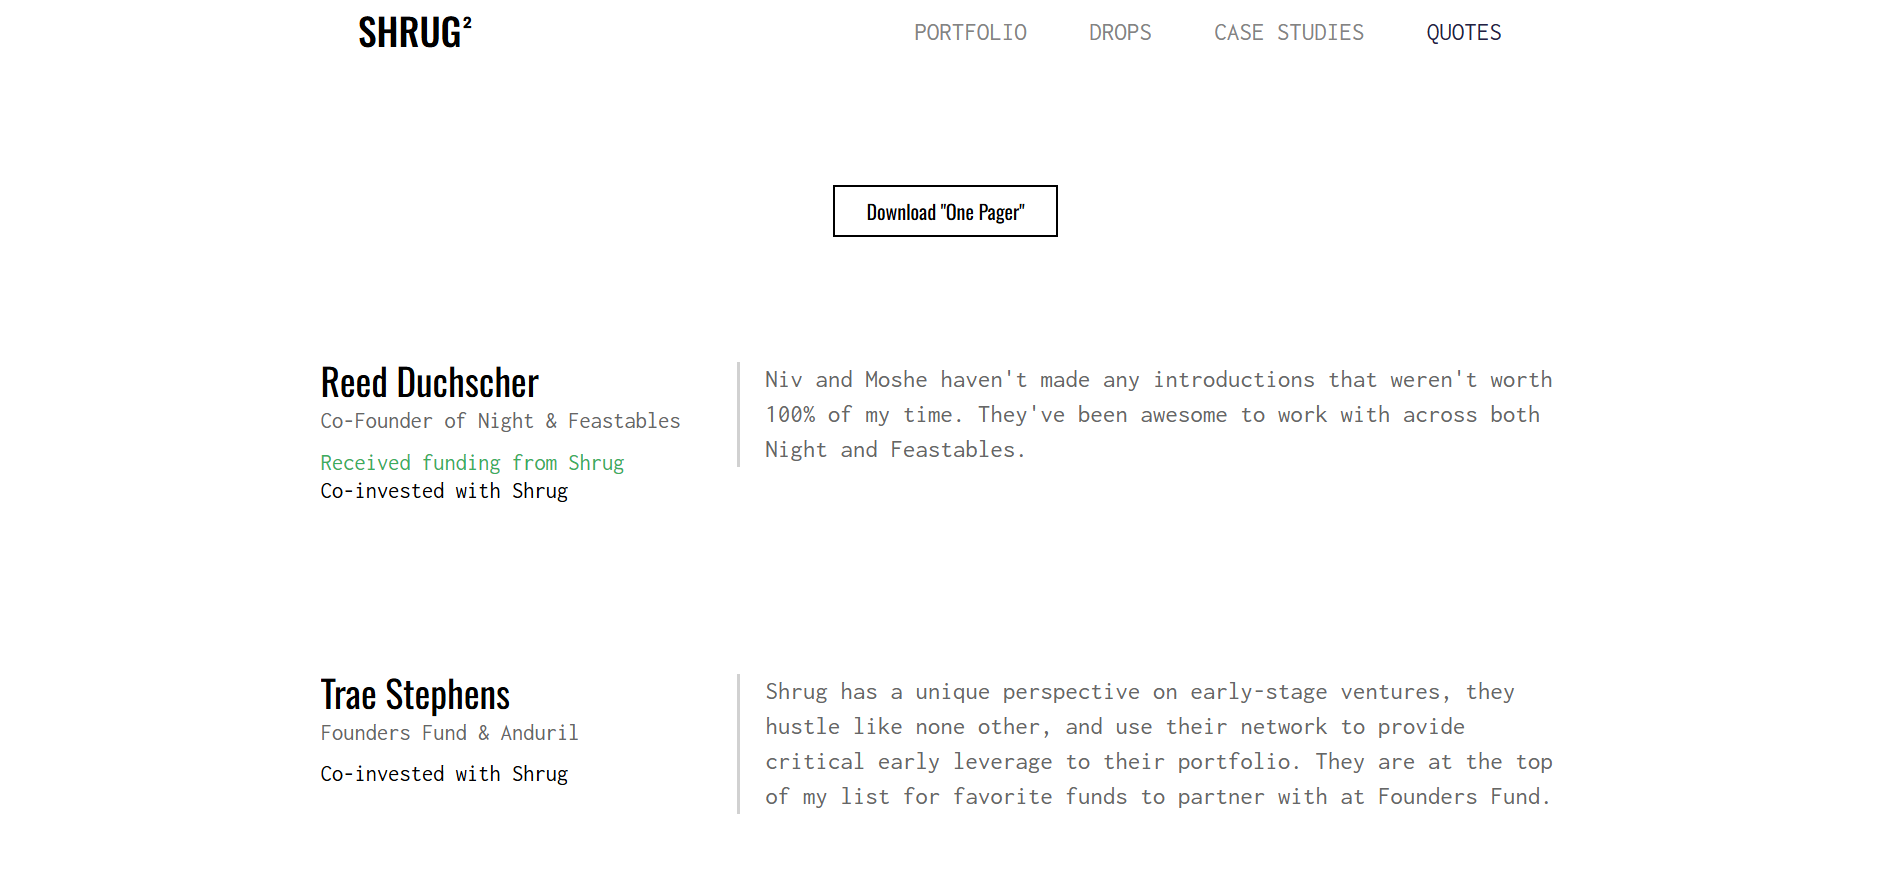Viewport: 1887px width, 870px height.
Task: Click the Reed Duchscher heading
Action: (x=429, y=383)
